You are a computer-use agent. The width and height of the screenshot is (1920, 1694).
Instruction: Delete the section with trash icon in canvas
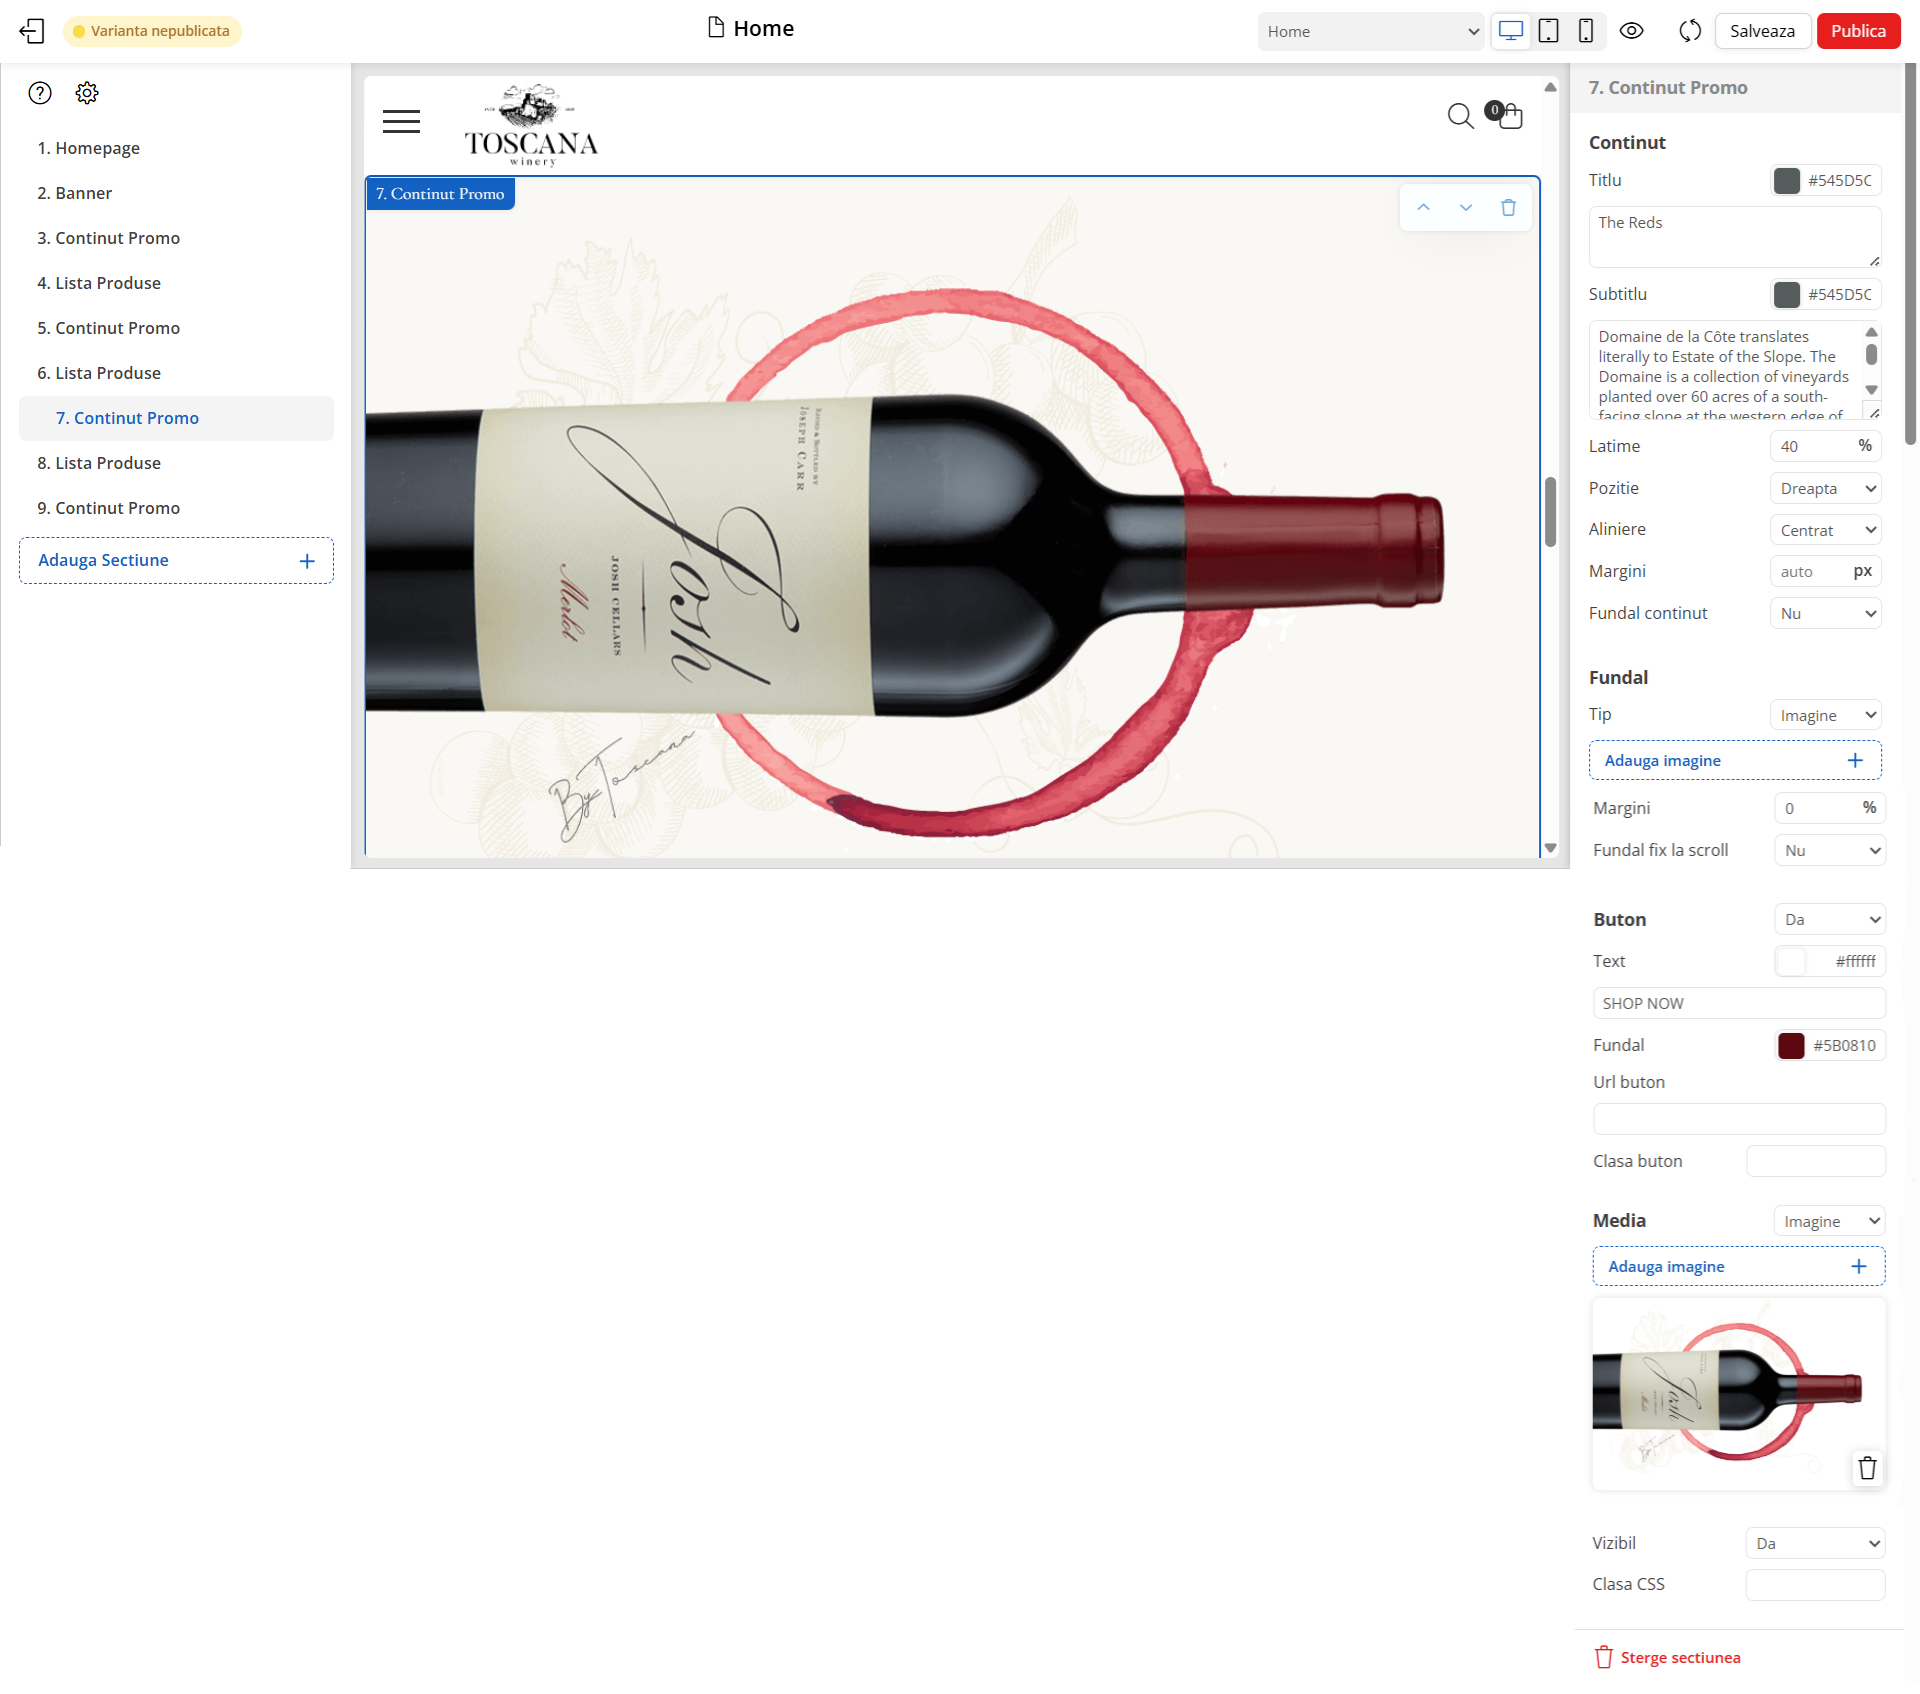coord(1508,208)
